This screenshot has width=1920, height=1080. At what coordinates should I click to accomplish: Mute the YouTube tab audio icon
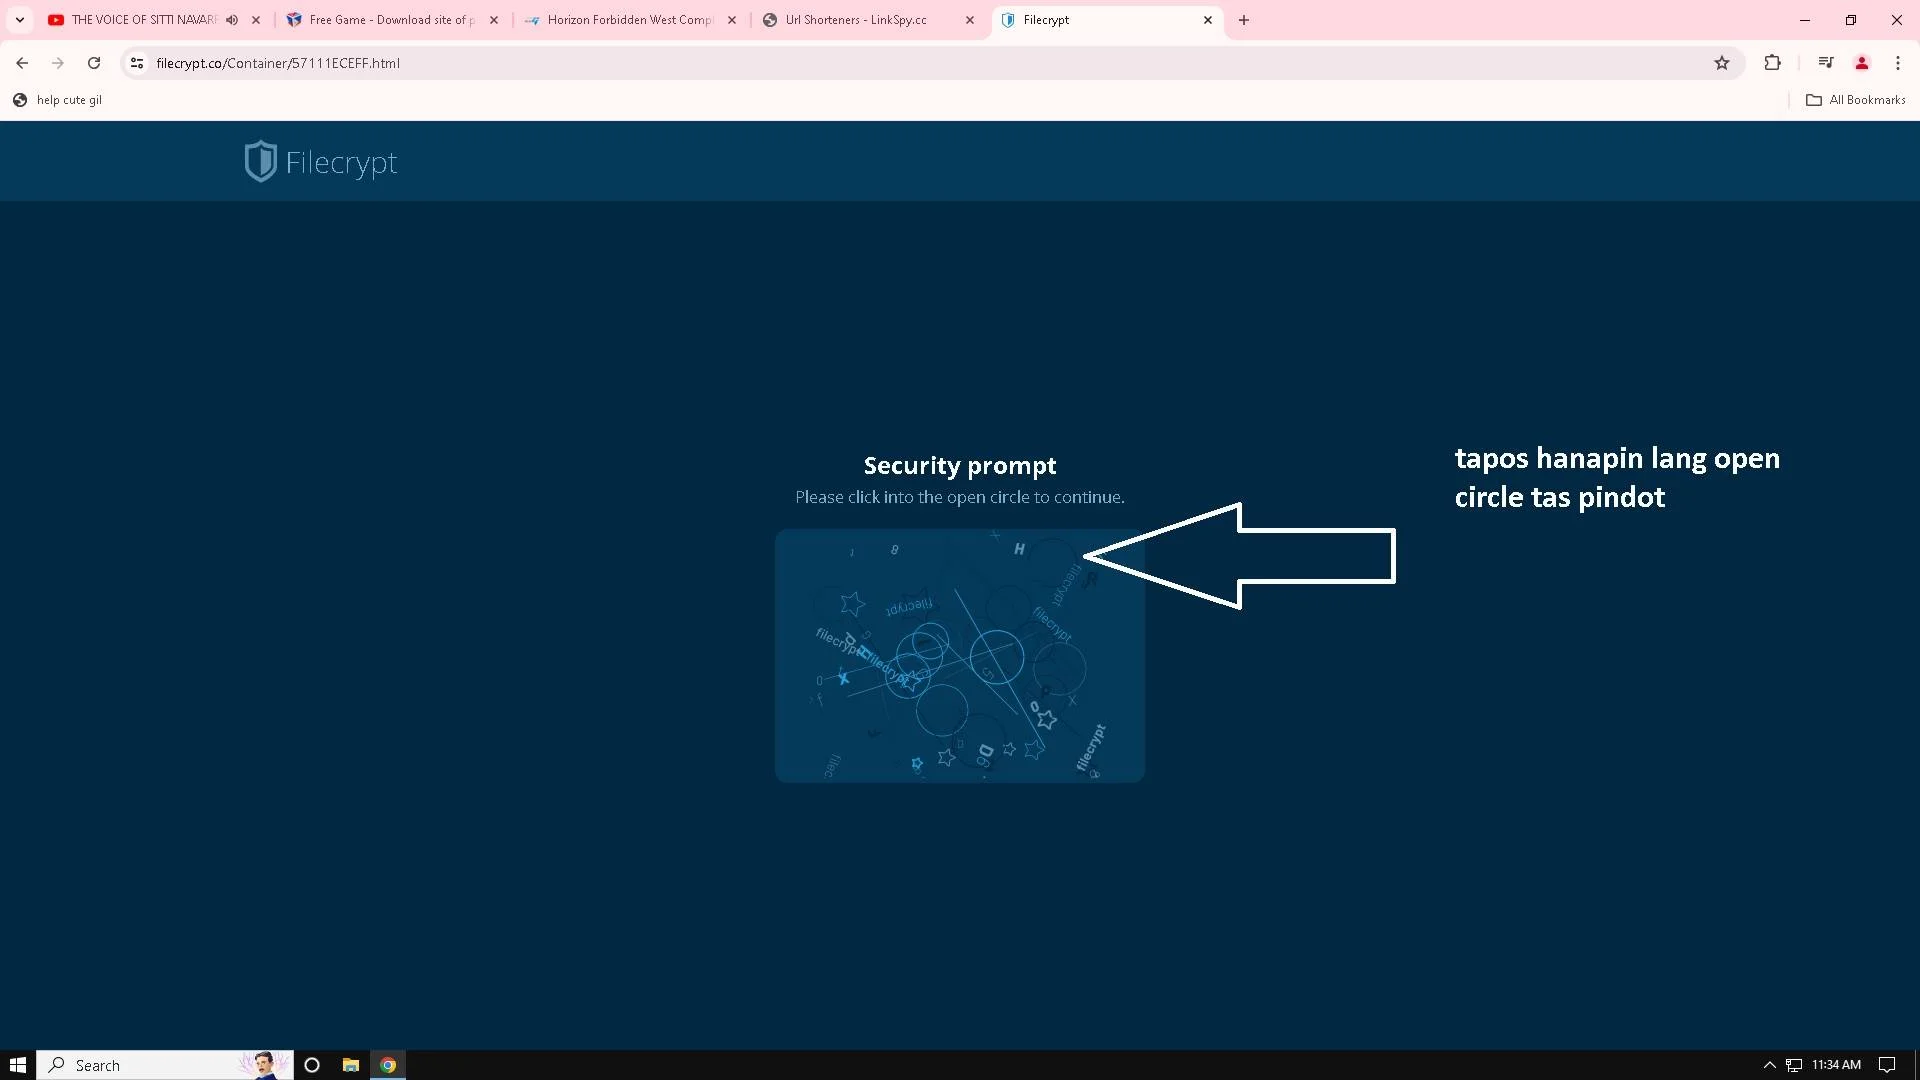(x=232, y=20)
